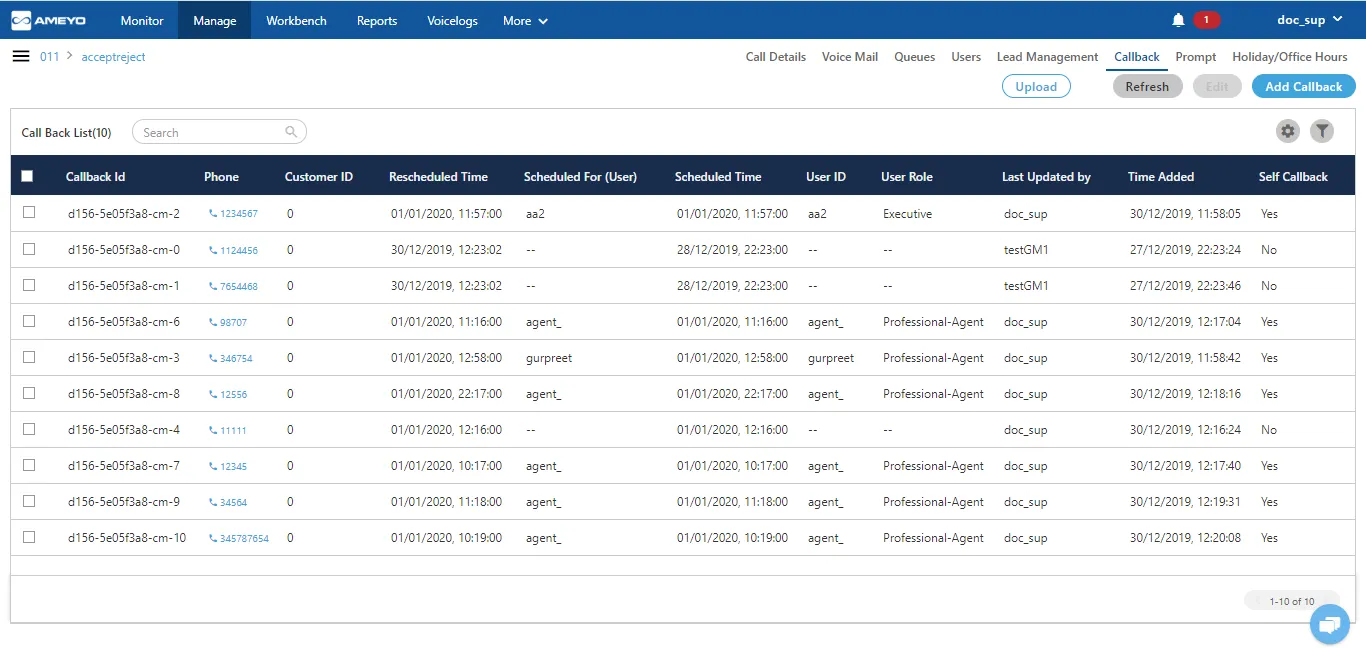The image size is (1366, 648).
Task: Call phone number 7654468
Action: tap(233, 286)
